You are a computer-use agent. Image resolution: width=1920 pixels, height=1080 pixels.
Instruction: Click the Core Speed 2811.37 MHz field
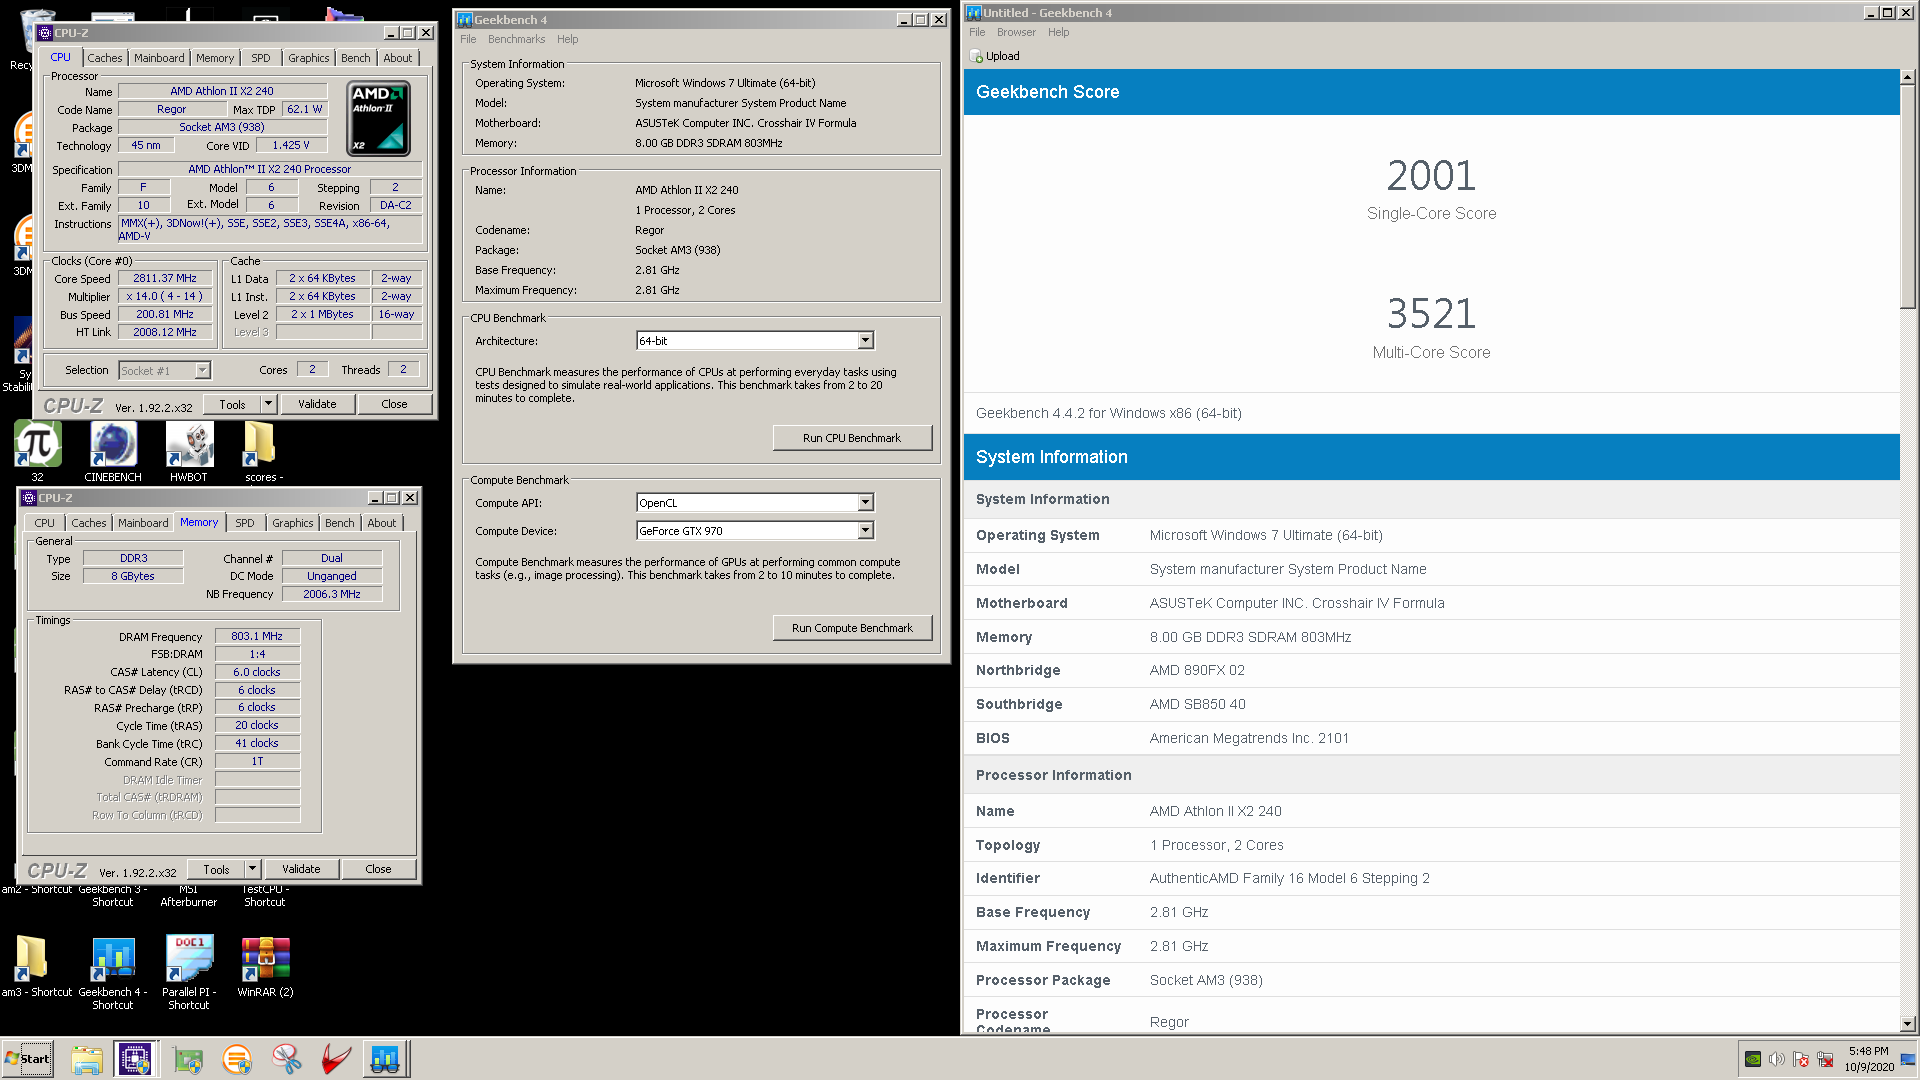[x=165, y=279]
